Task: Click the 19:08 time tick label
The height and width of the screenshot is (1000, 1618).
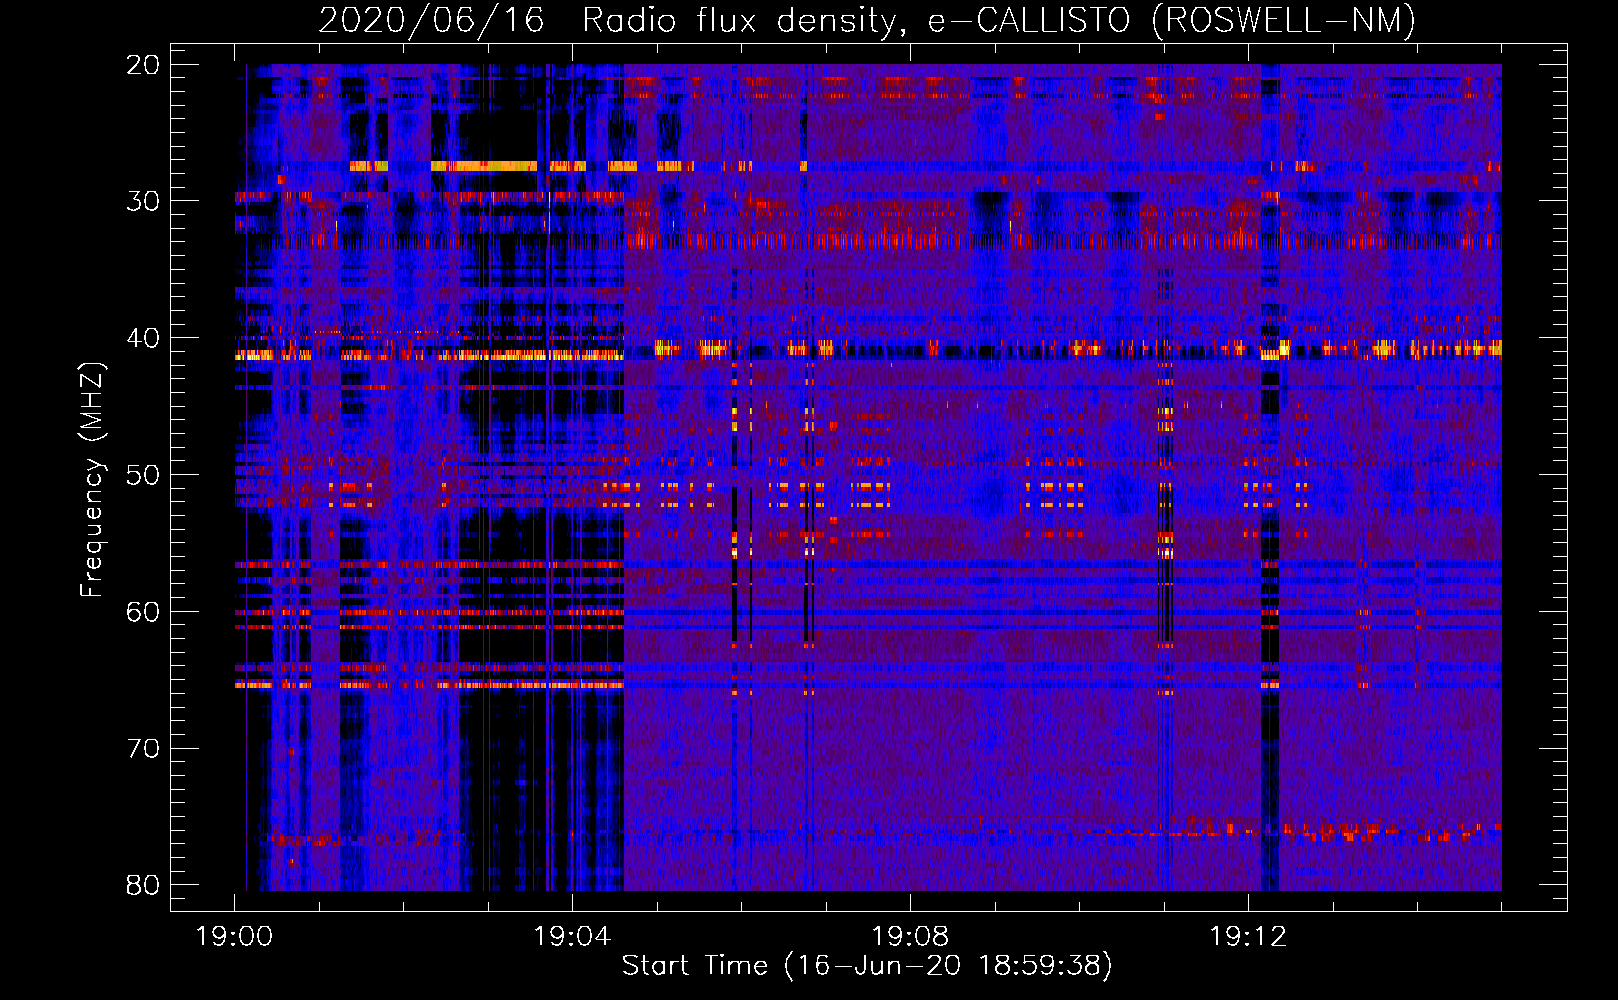Action: 910,937
